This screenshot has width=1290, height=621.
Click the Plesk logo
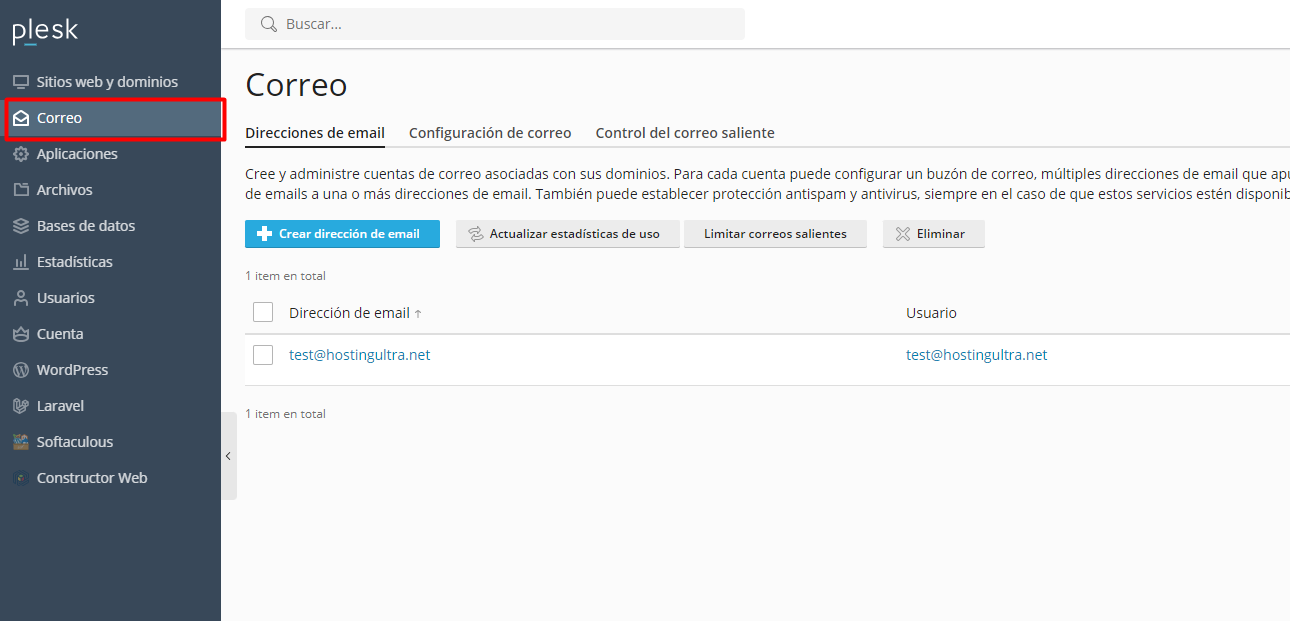45,32
